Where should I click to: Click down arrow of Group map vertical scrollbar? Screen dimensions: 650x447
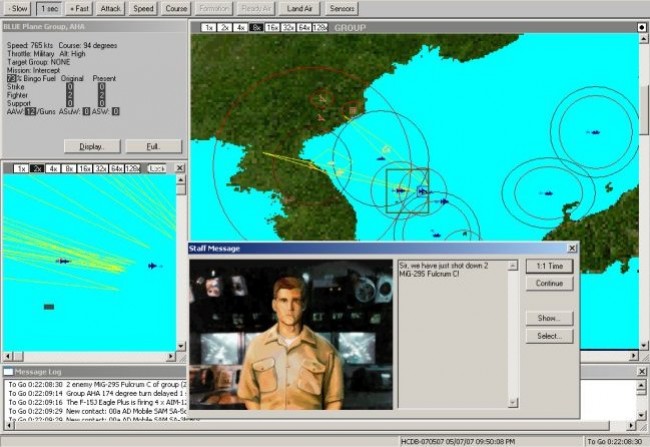pos(643,345)
